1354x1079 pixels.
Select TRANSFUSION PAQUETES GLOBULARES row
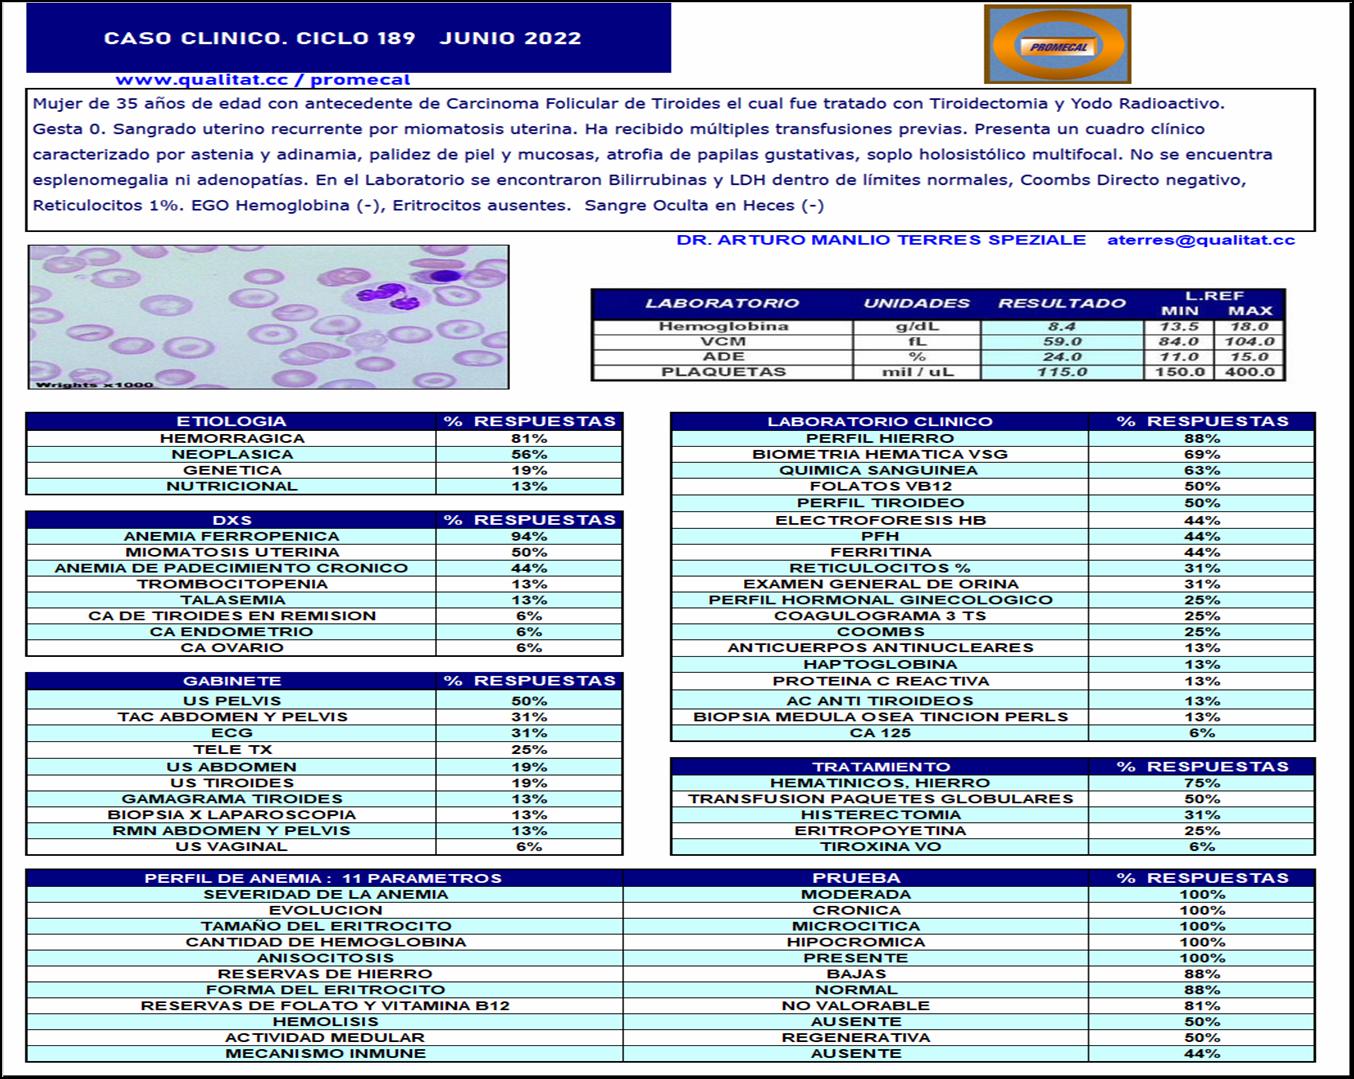tap(993, 799)
